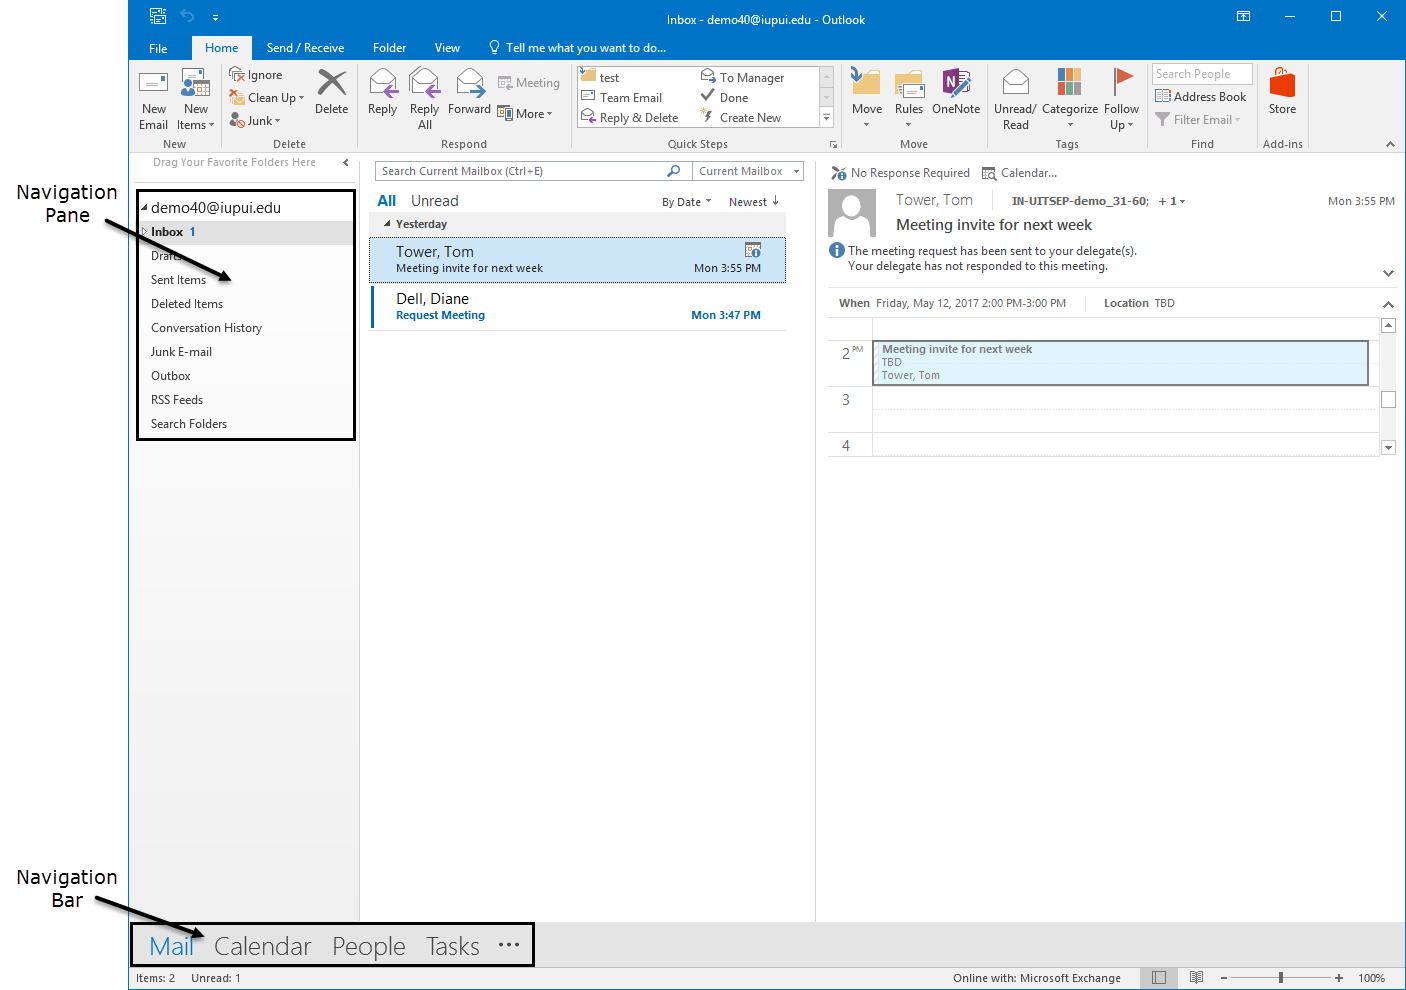The image size is (1406, 990).
Task: Switch to the Send / Receive tab
Action: 305,48
